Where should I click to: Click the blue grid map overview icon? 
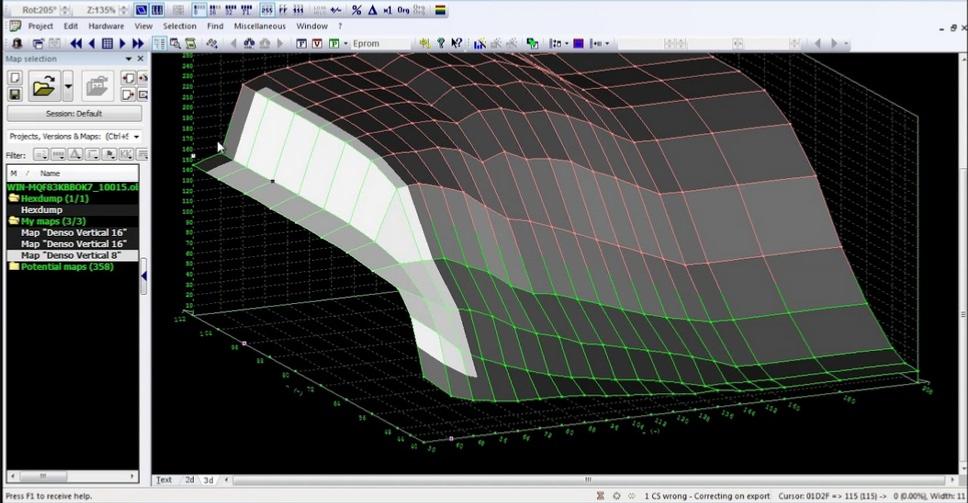pyautogui.click(x=107, y=43)
